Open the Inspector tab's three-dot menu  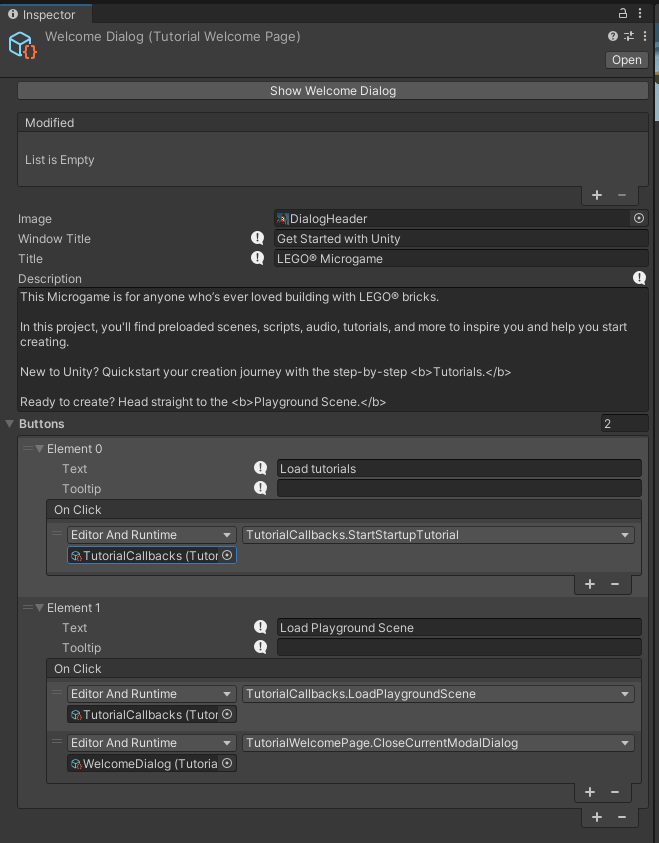pos(640,13)
